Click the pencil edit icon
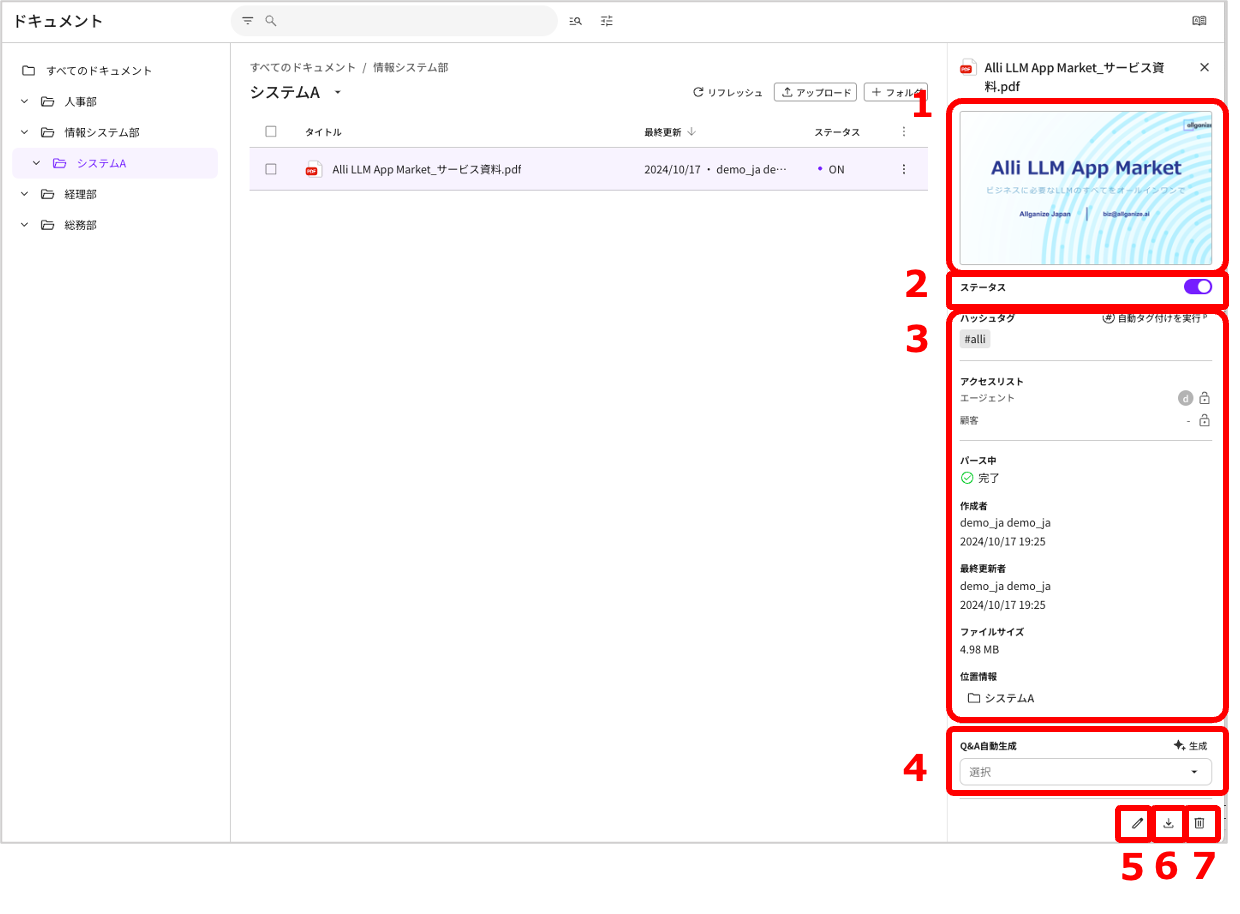The height and width of the screenshot is (914, 1240). [x=1136, y=823]
